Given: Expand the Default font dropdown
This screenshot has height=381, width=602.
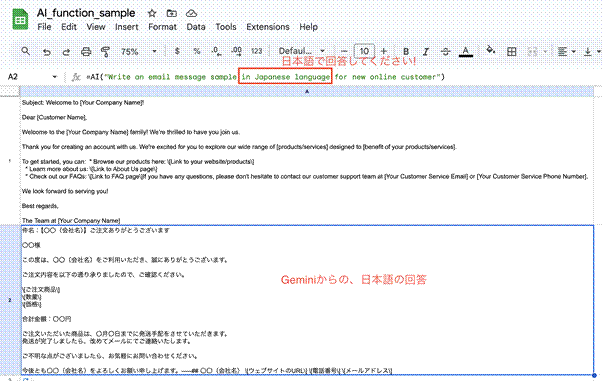Looking at the screenshot, I should coord(302,51).
